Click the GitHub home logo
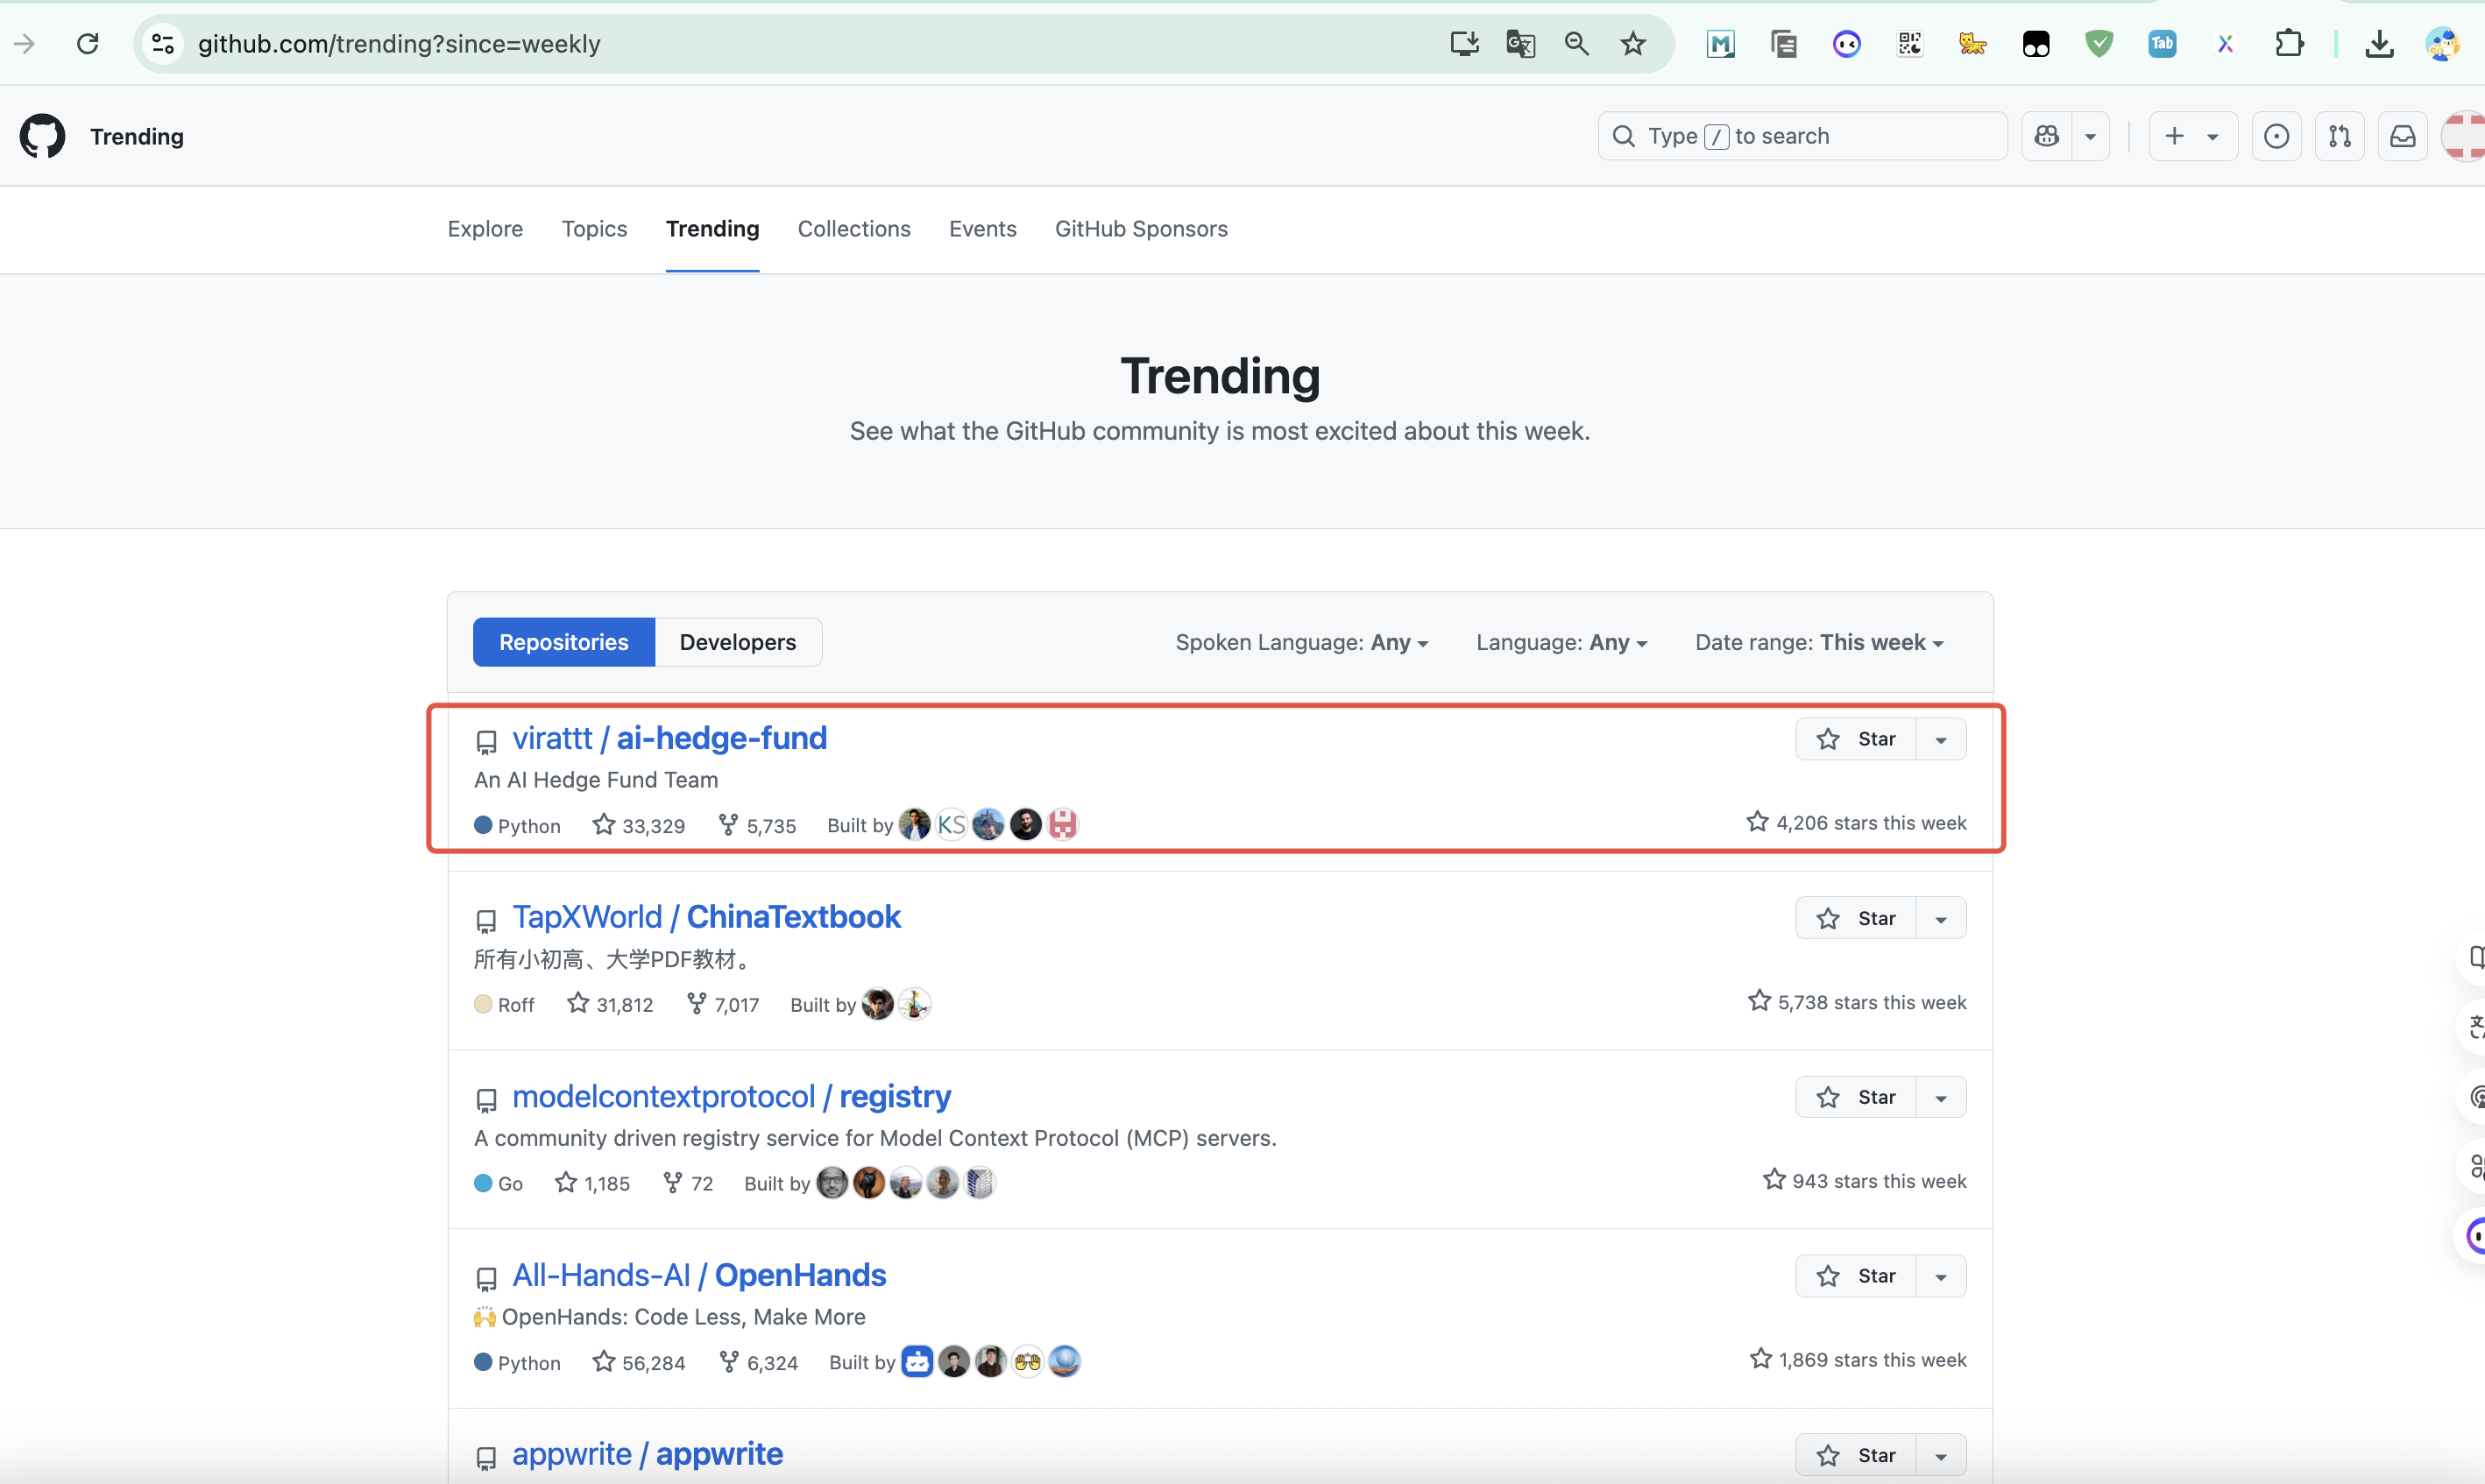 click(x=42, y=136)
